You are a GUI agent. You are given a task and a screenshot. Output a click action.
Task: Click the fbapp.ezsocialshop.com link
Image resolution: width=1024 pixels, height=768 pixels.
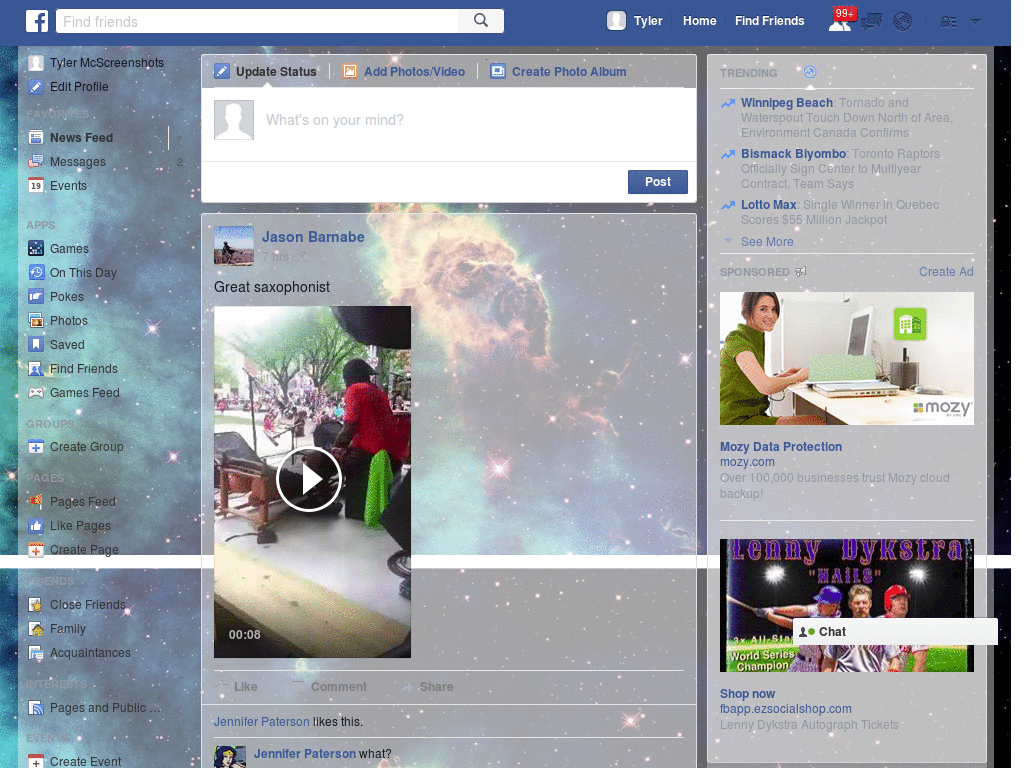[786, 709]
